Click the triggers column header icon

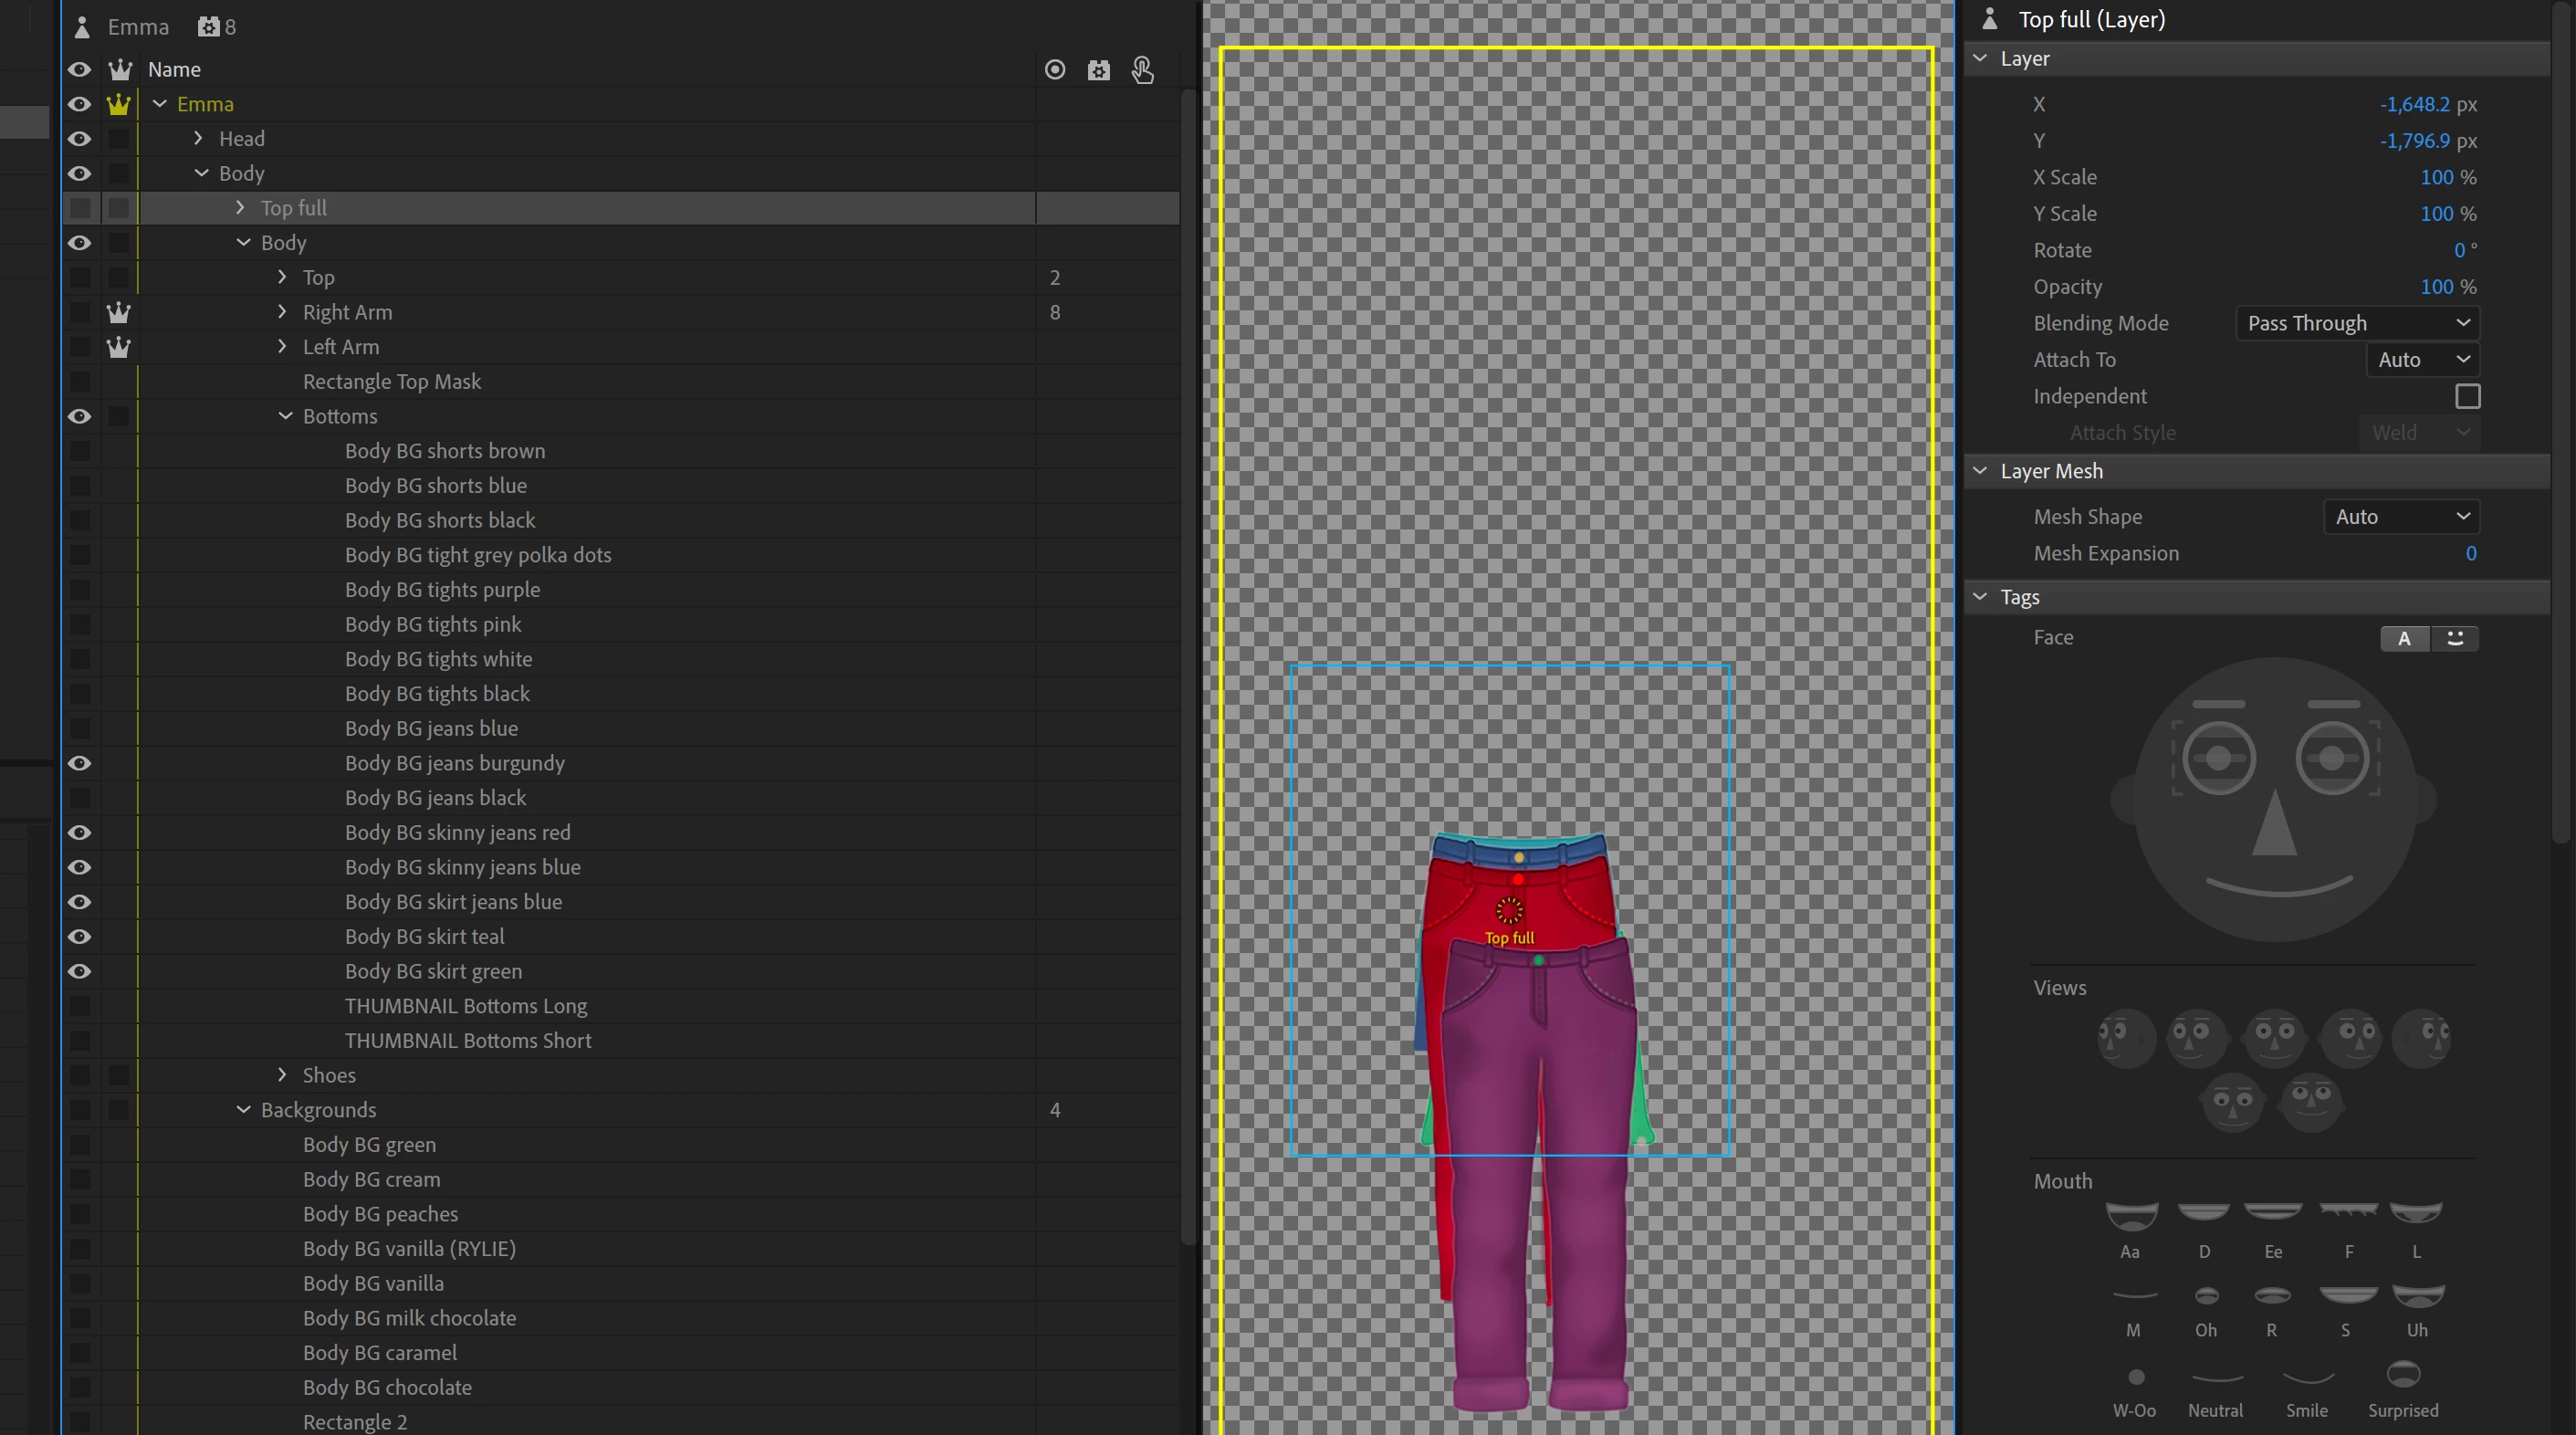point(1098,70)
